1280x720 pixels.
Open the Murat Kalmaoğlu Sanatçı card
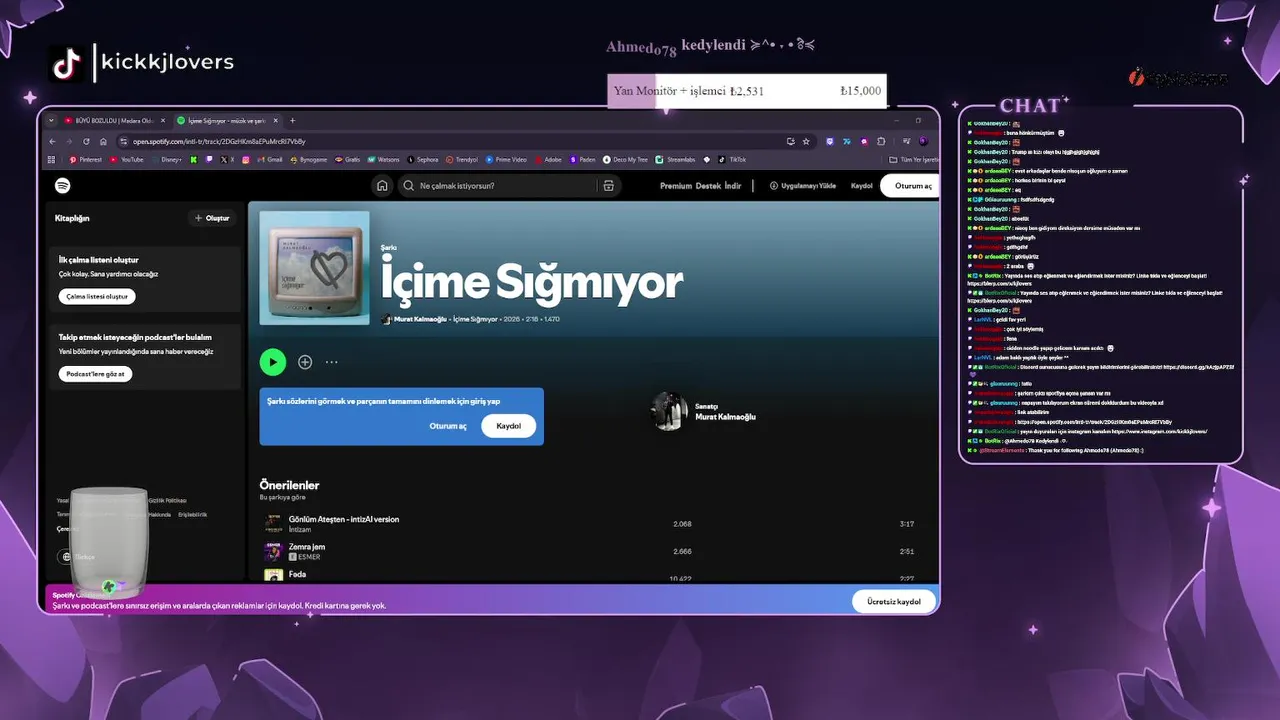point(704,411)
